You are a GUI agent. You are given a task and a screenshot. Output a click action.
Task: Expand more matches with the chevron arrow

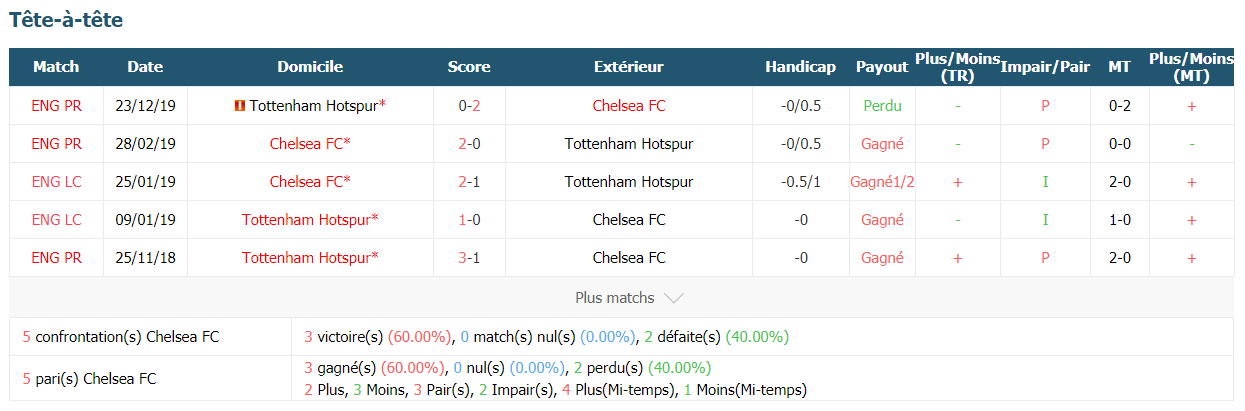point(674,298)
